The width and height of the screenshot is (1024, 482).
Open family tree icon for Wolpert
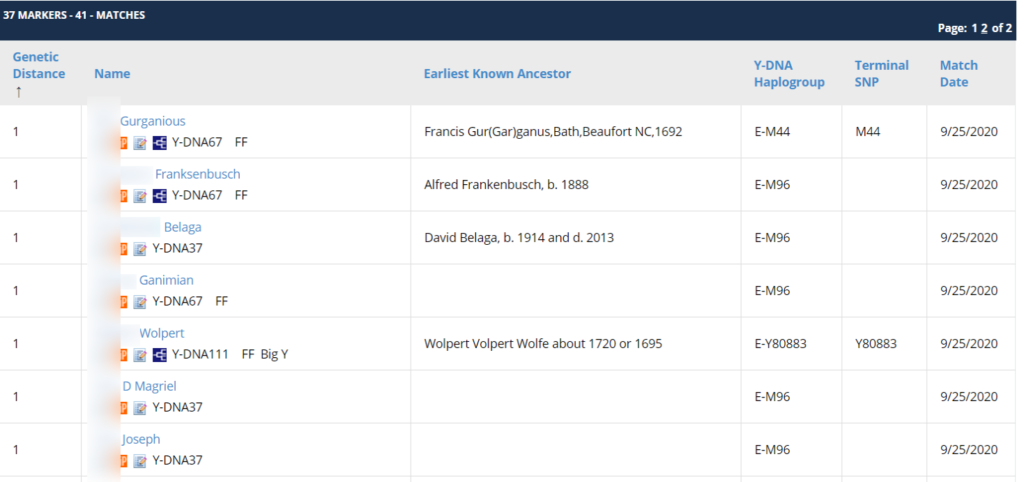click(x=159, y=354)
